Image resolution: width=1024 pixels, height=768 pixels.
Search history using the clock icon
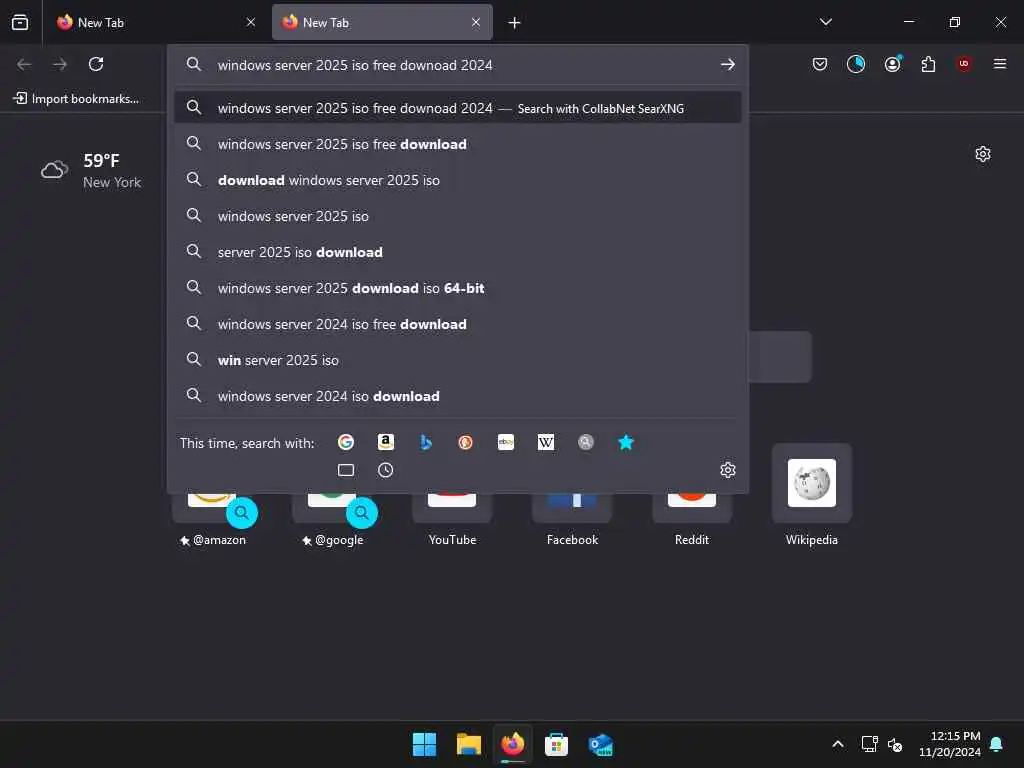386,470
